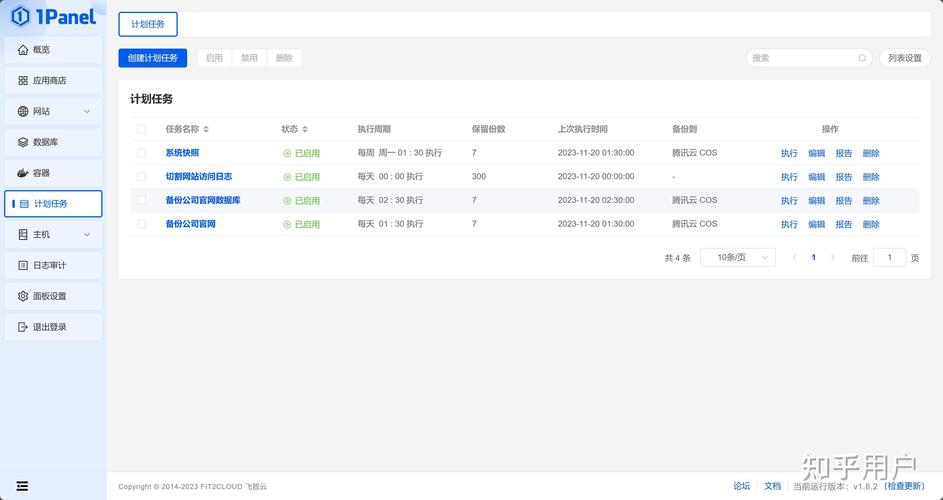Expand the 主机 sidebar submenu chevron
943x500 pixels.
(87, 235)
